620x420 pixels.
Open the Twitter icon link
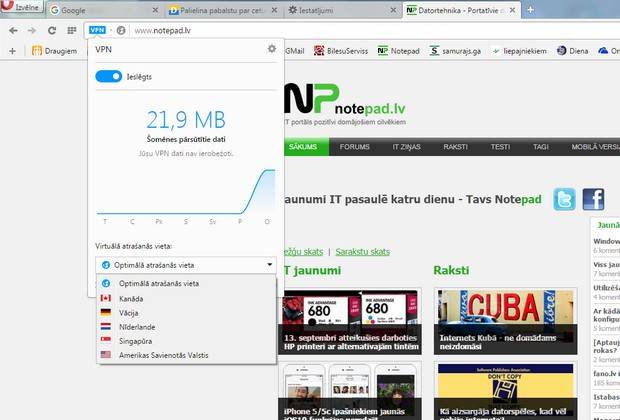[x=564, y=199]
